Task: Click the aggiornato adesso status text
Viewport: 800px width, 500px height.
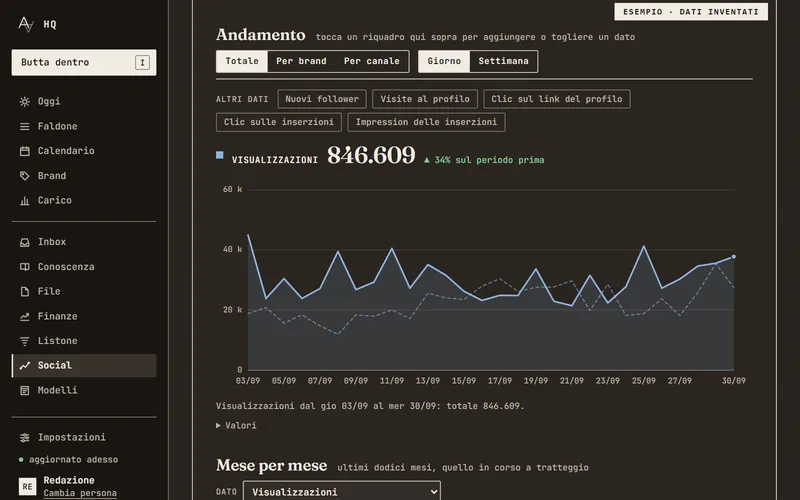Action: [x=73, y=460]
